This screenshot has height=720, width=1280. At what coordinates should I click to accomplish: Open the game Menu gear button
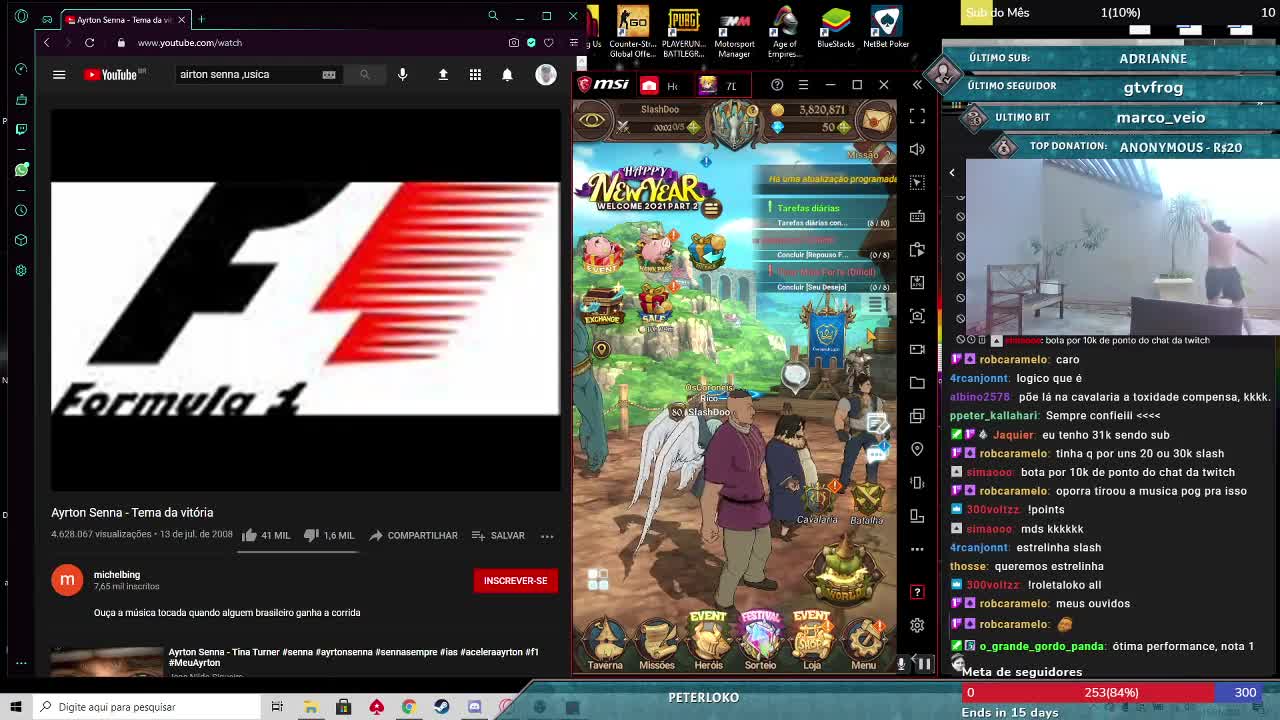(864, 641)
